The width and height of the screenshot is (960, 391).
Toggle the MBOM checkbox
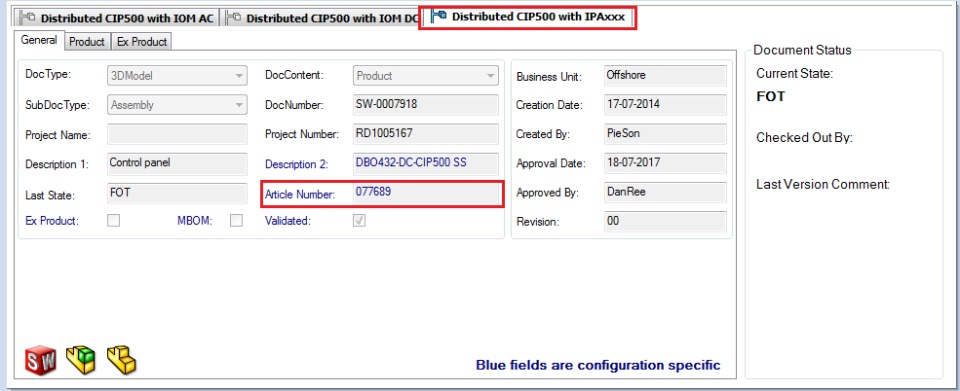pos(236,220)
